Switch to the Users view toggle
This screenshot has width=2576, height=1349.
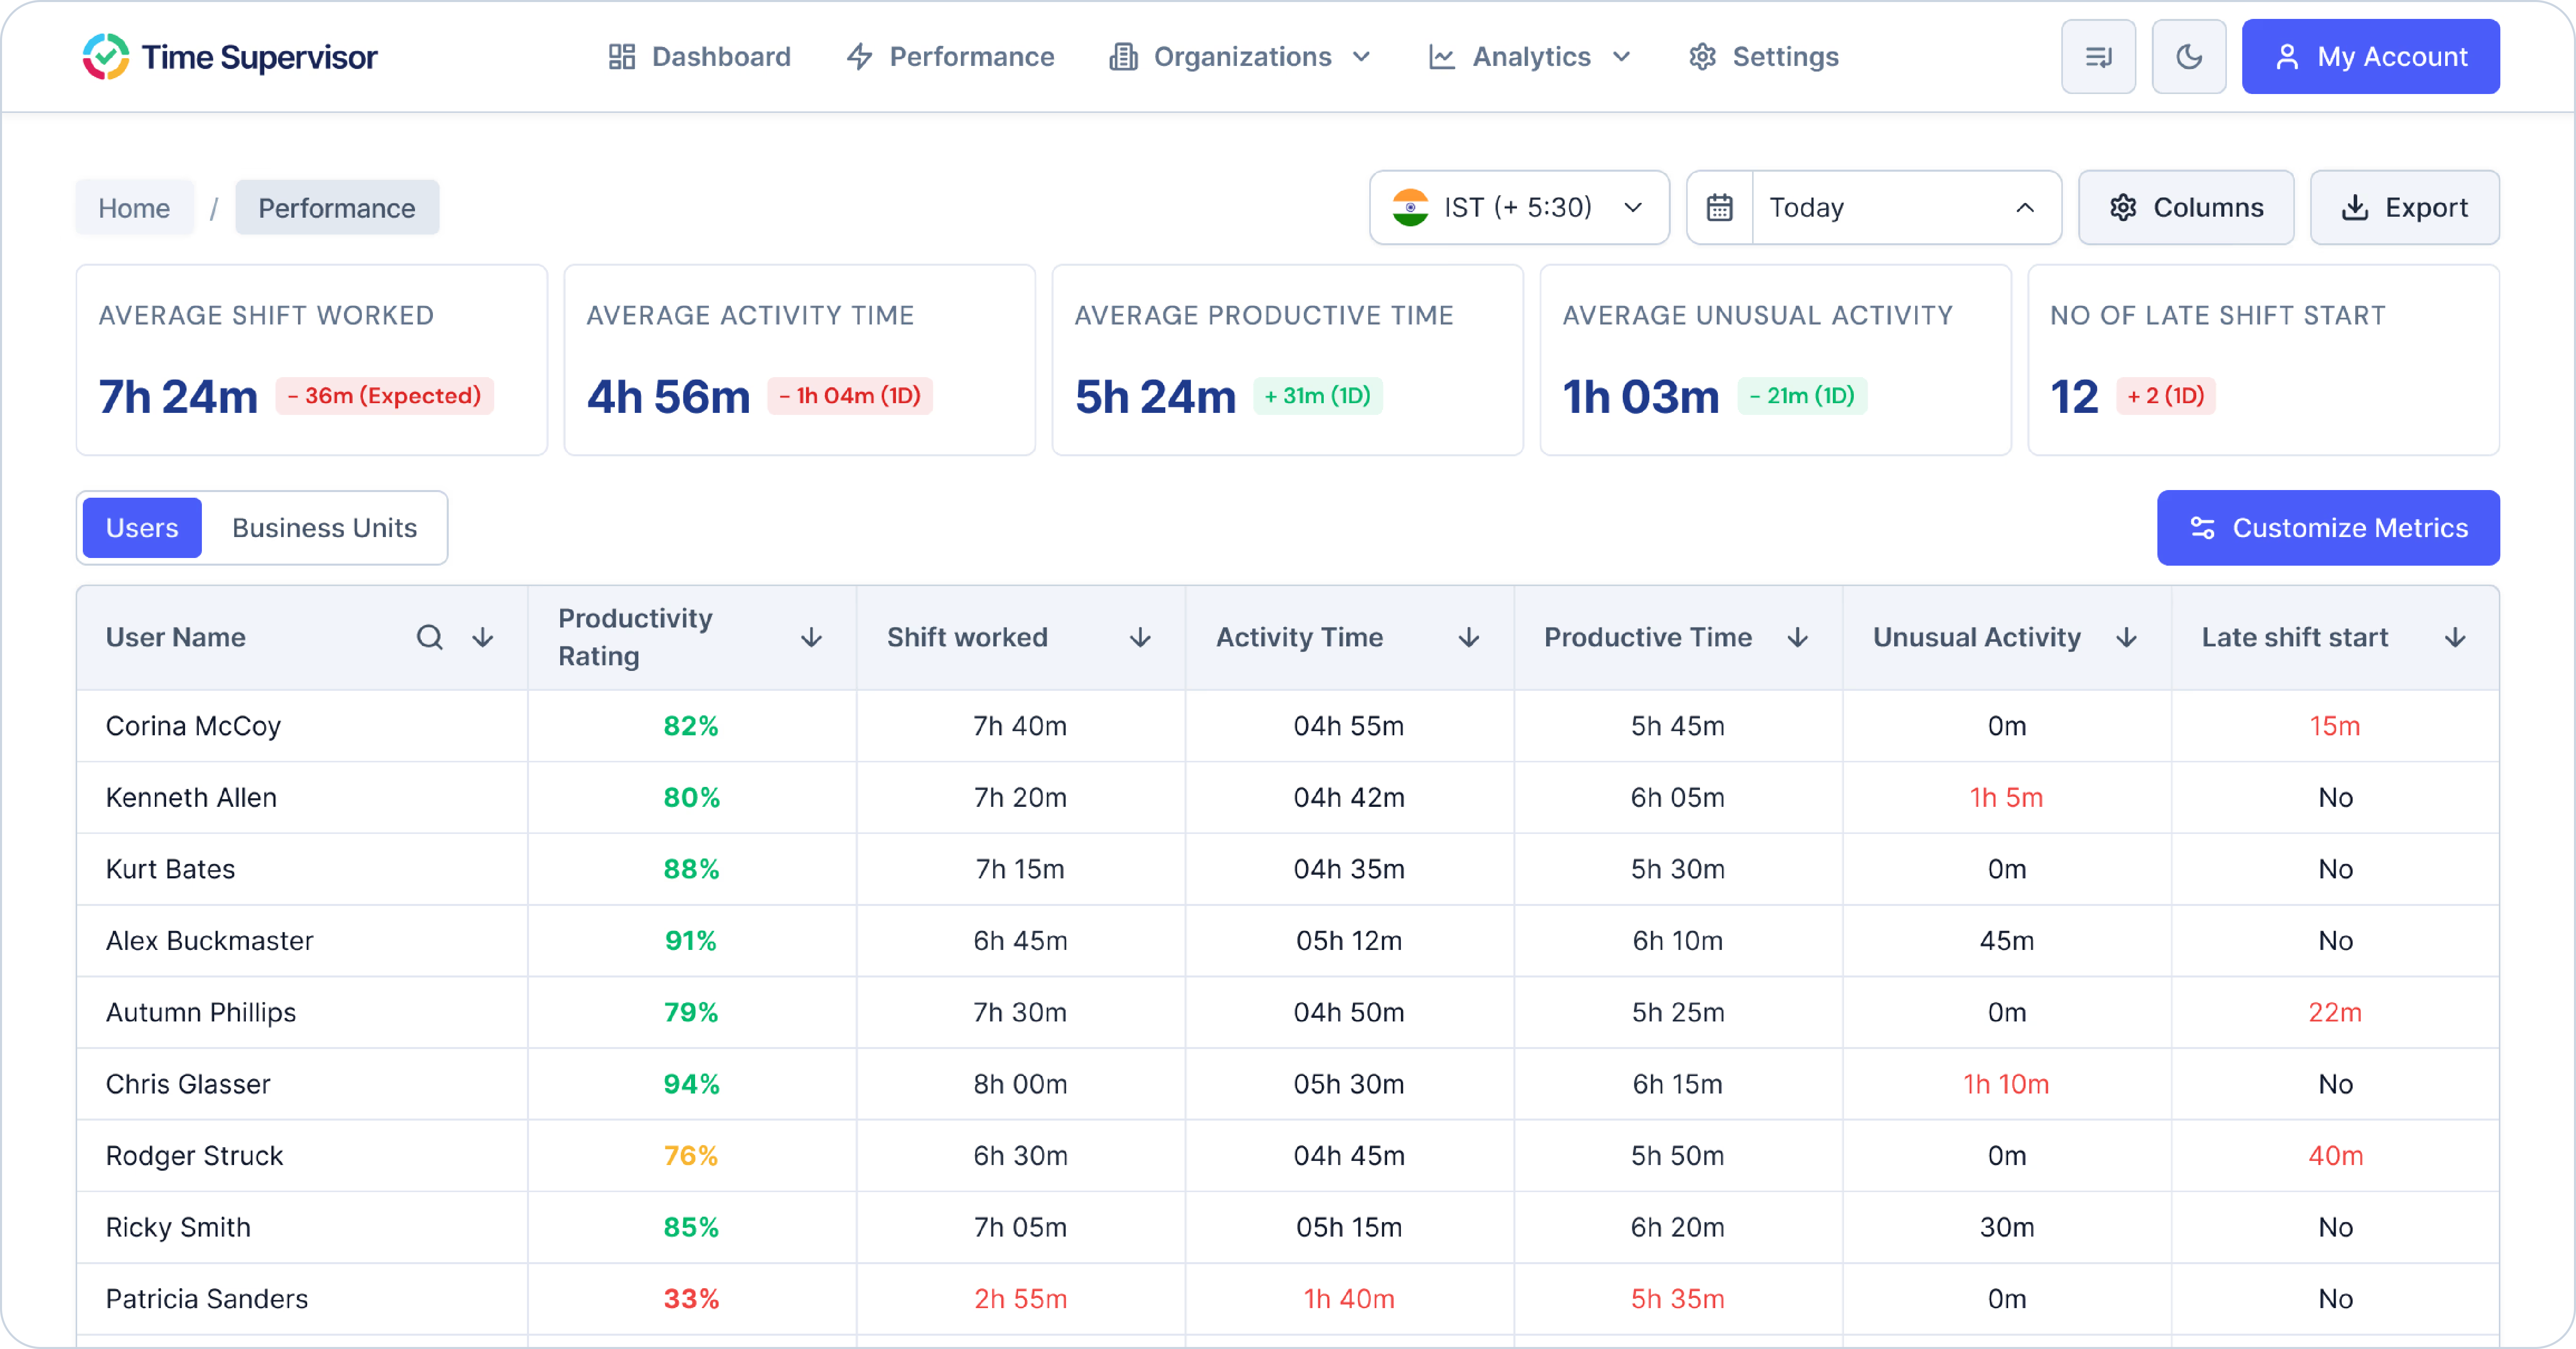tap(142, 527)
